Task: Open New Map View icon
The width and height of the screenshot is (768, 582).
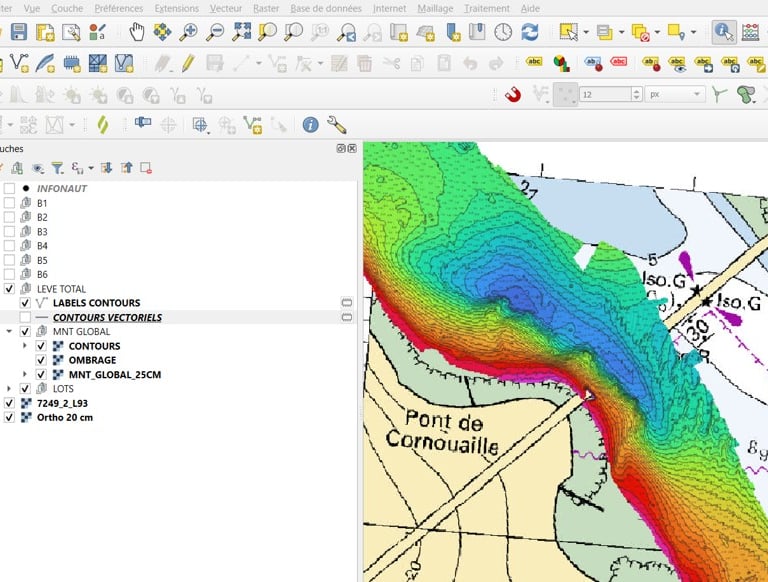Action: coord(399,32)
